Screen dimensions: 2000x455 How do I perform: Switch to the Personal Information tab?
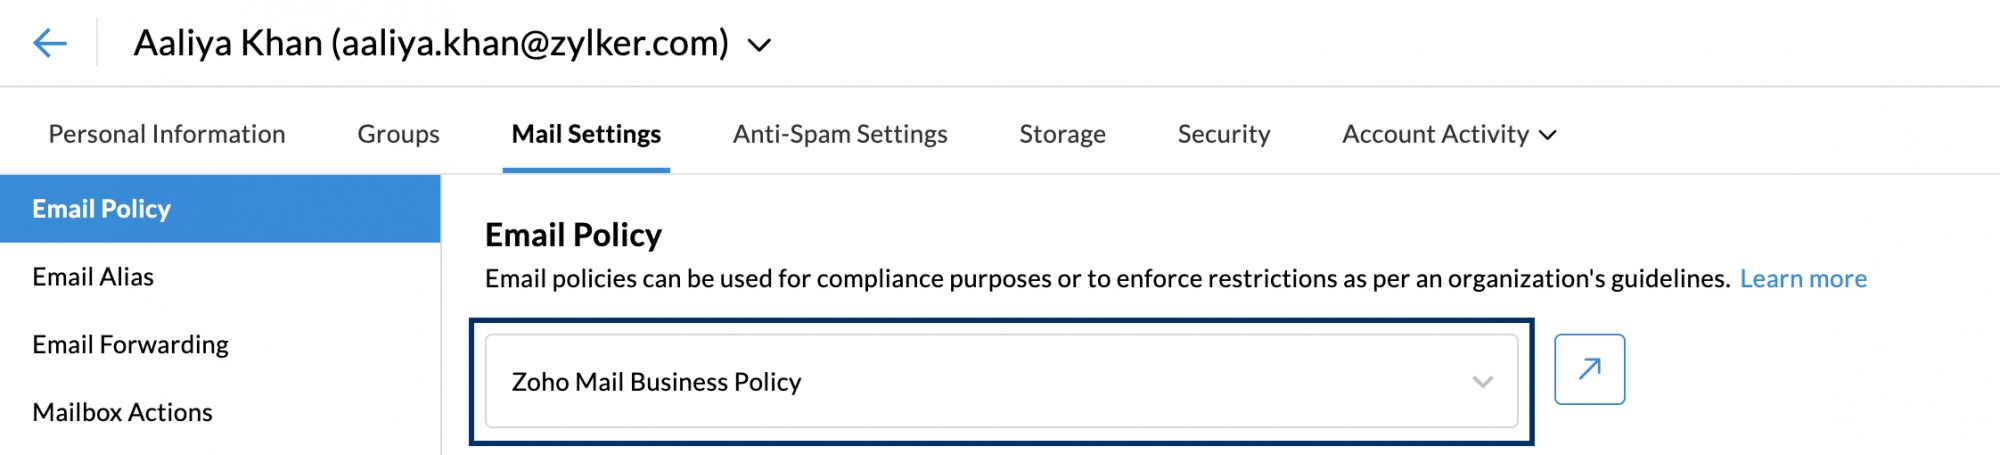167,134
